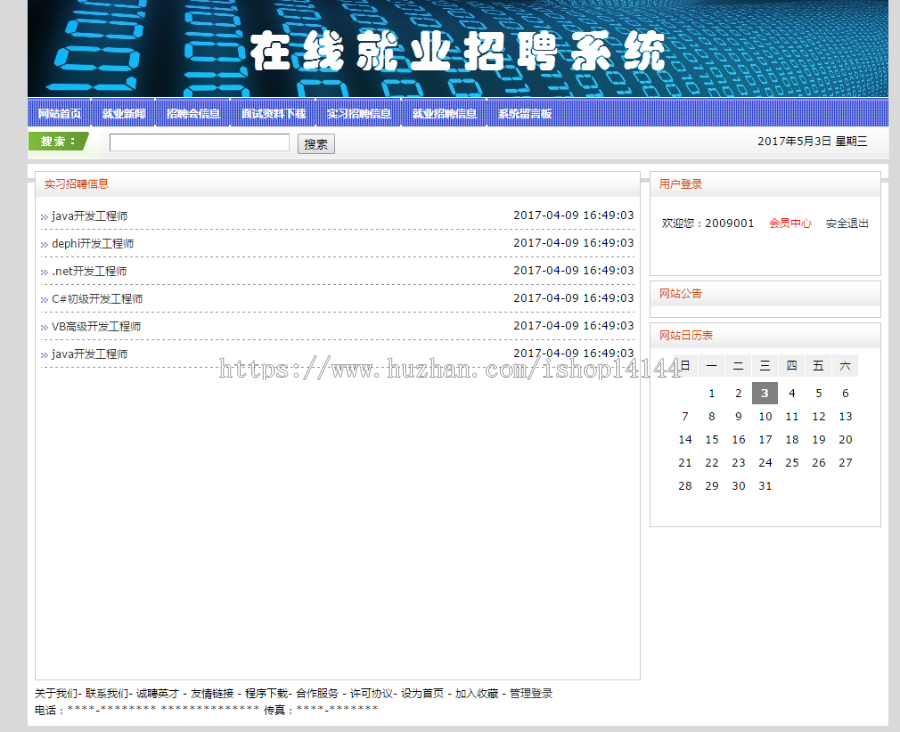Click the 网站日历表 panel header
900x732 pixels.
point(765,335)
